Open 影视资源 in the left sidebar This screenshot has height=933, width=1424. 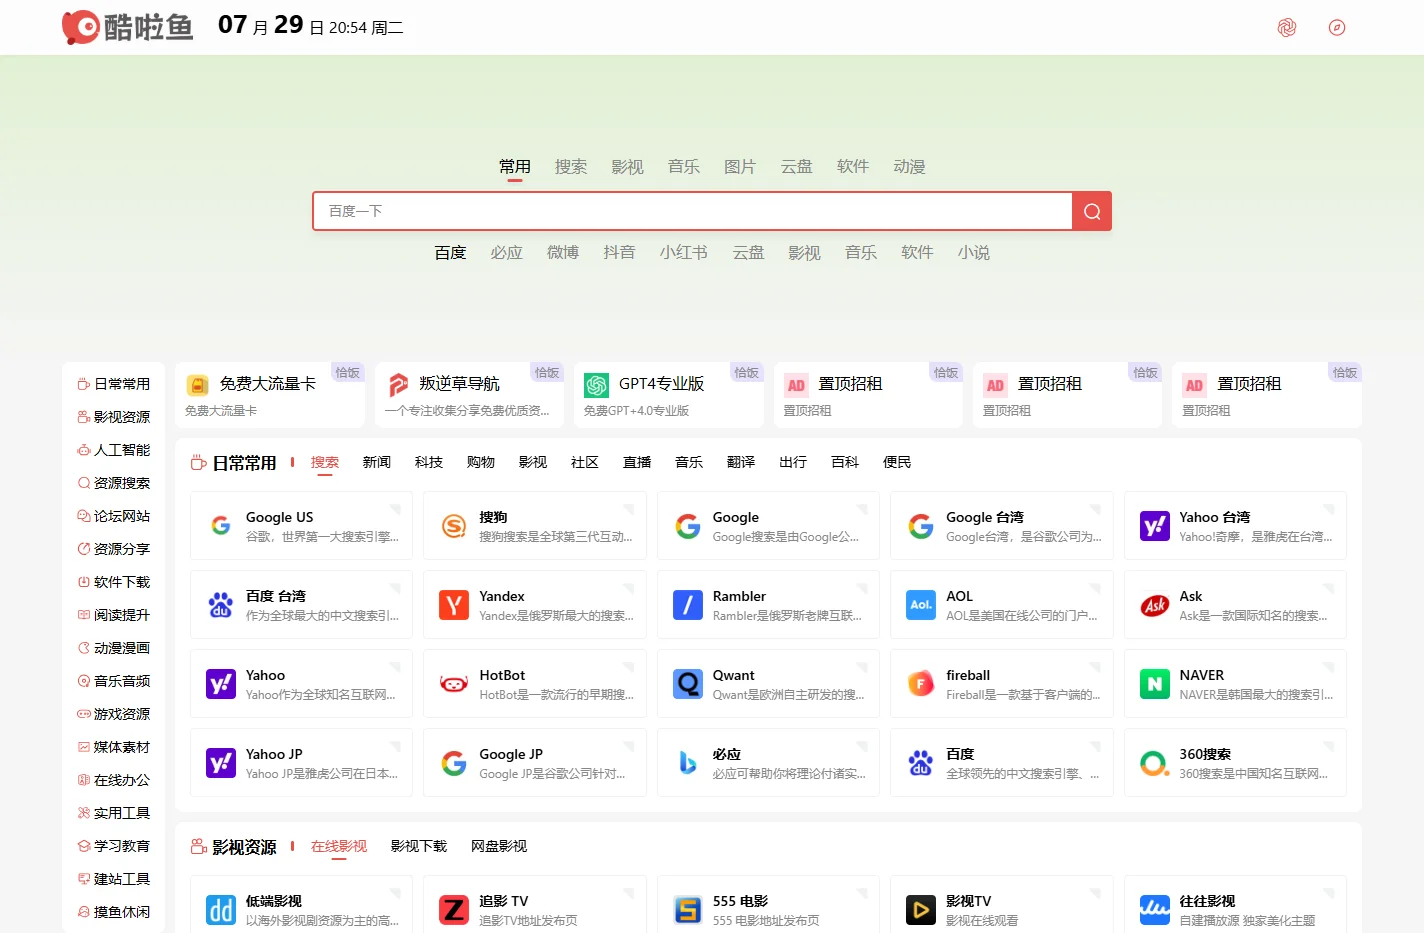pyautogui.click(x=114, y=417)
